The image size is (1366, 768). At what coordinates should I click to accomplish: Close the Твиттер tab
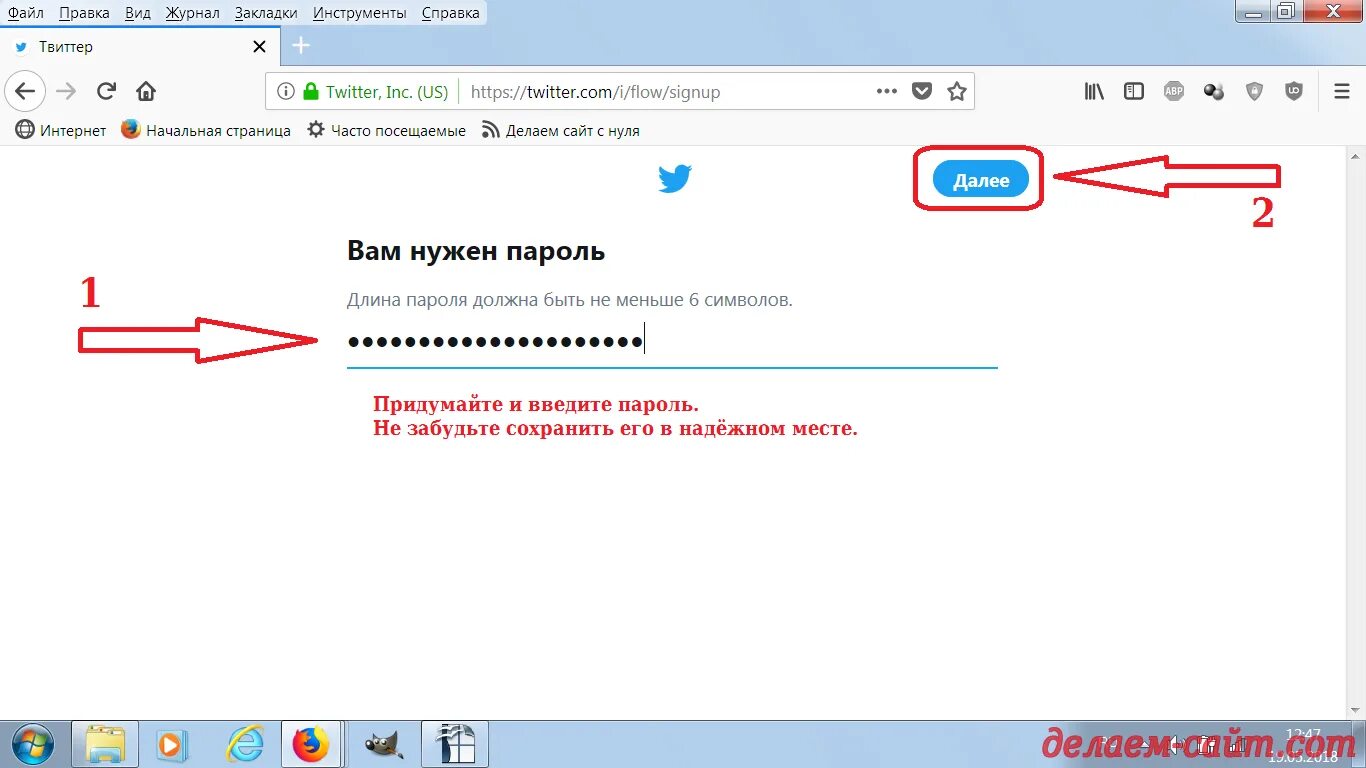(x=259, y=47)
